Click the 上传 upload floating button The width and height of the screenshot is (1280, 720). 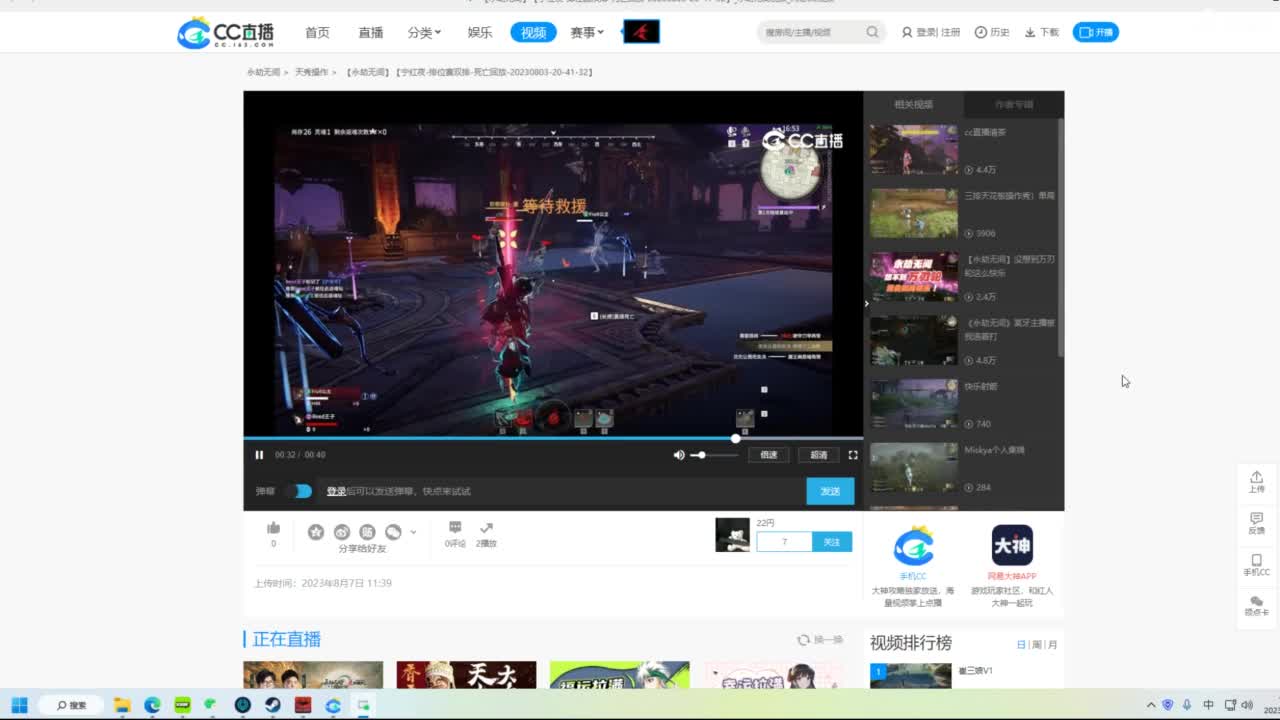(1256, 482)
